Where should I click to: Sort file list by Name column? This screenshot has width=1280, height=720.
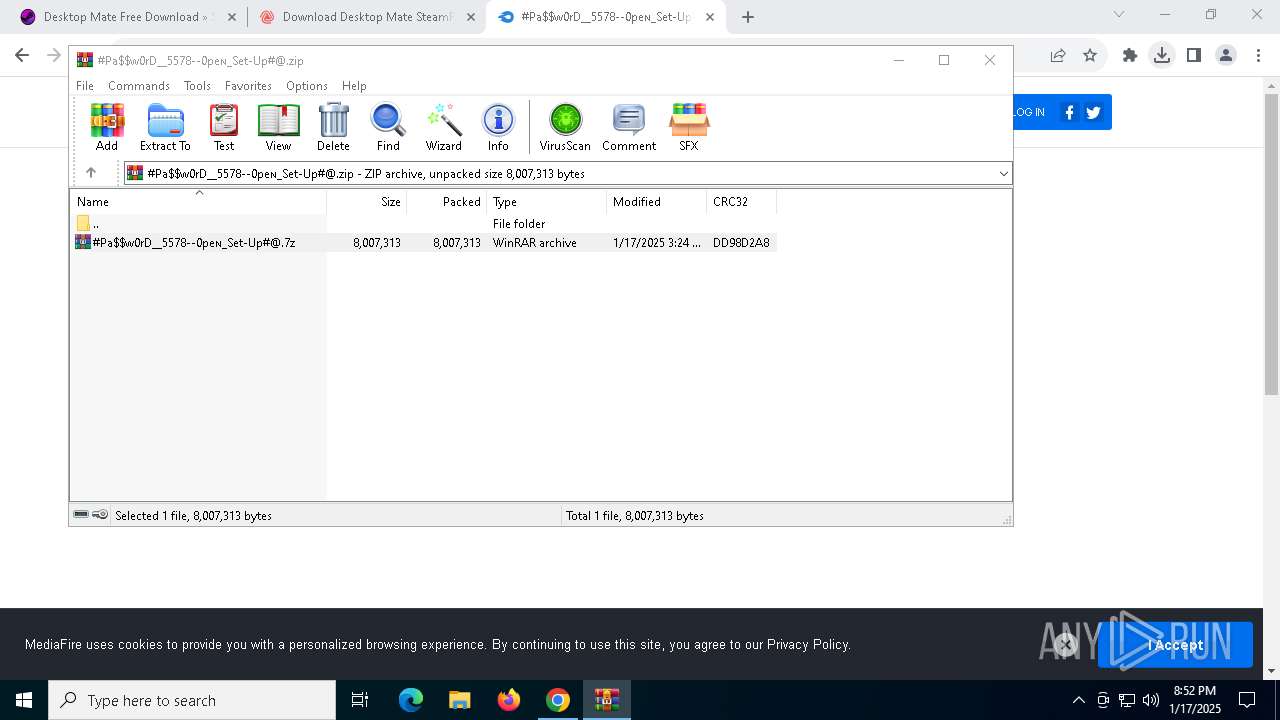click(x=197, y=201)
